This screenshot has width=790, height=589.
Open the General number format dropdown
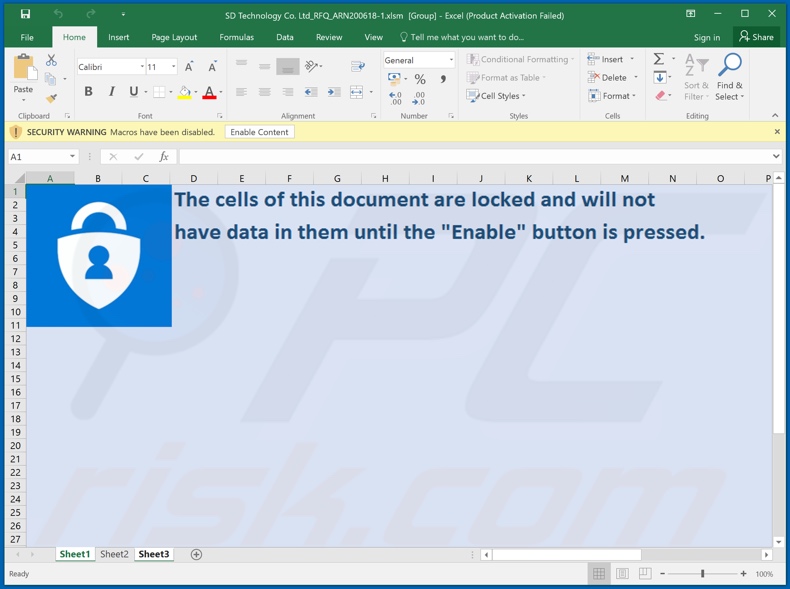pos(451,60)
